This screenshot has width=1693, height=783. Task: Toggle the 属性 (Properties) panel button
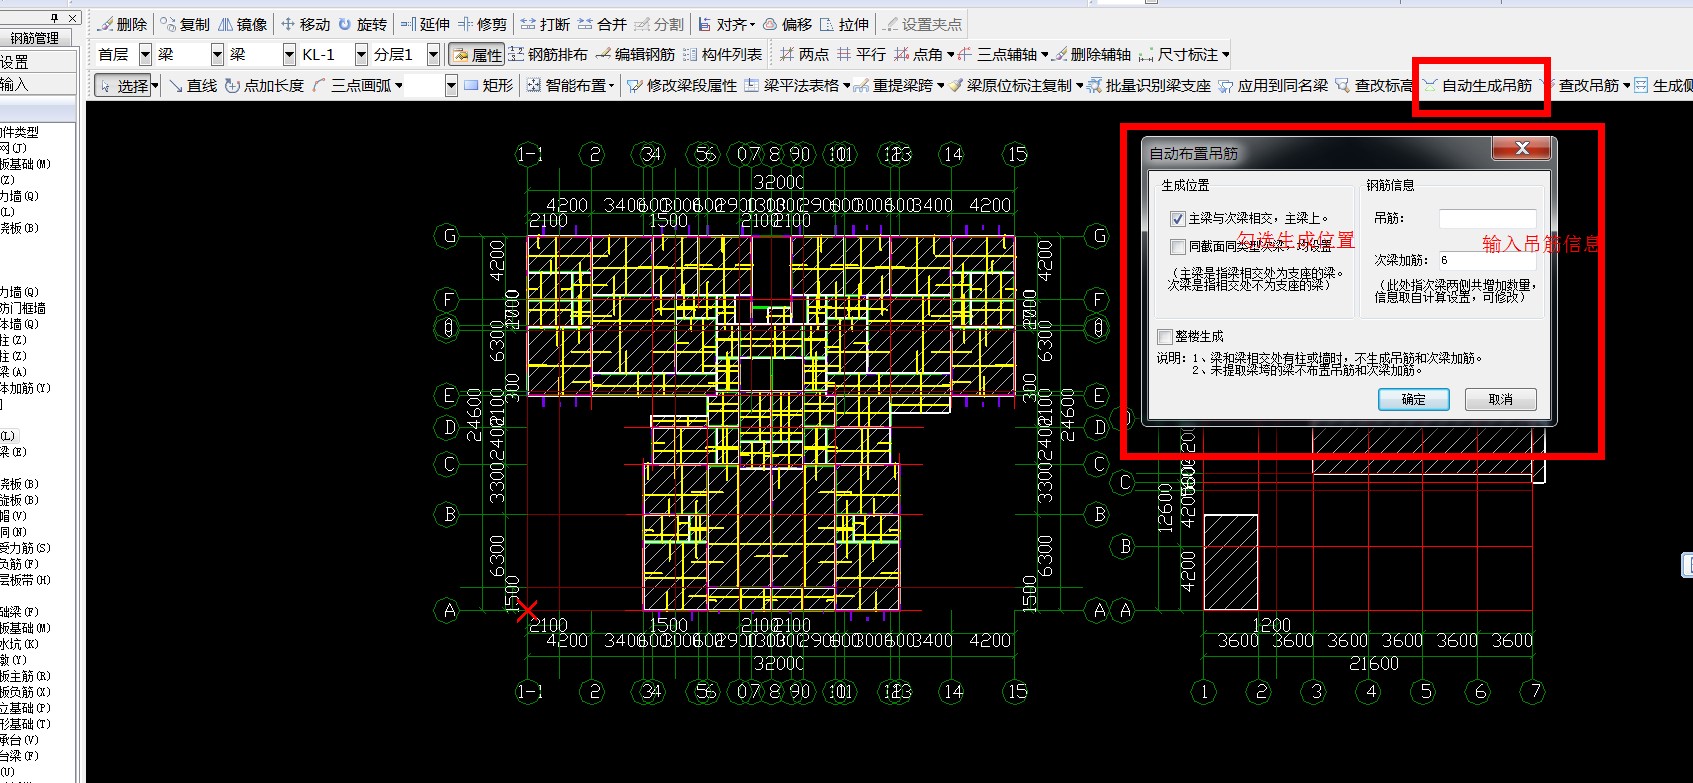[x=477, y=54]
